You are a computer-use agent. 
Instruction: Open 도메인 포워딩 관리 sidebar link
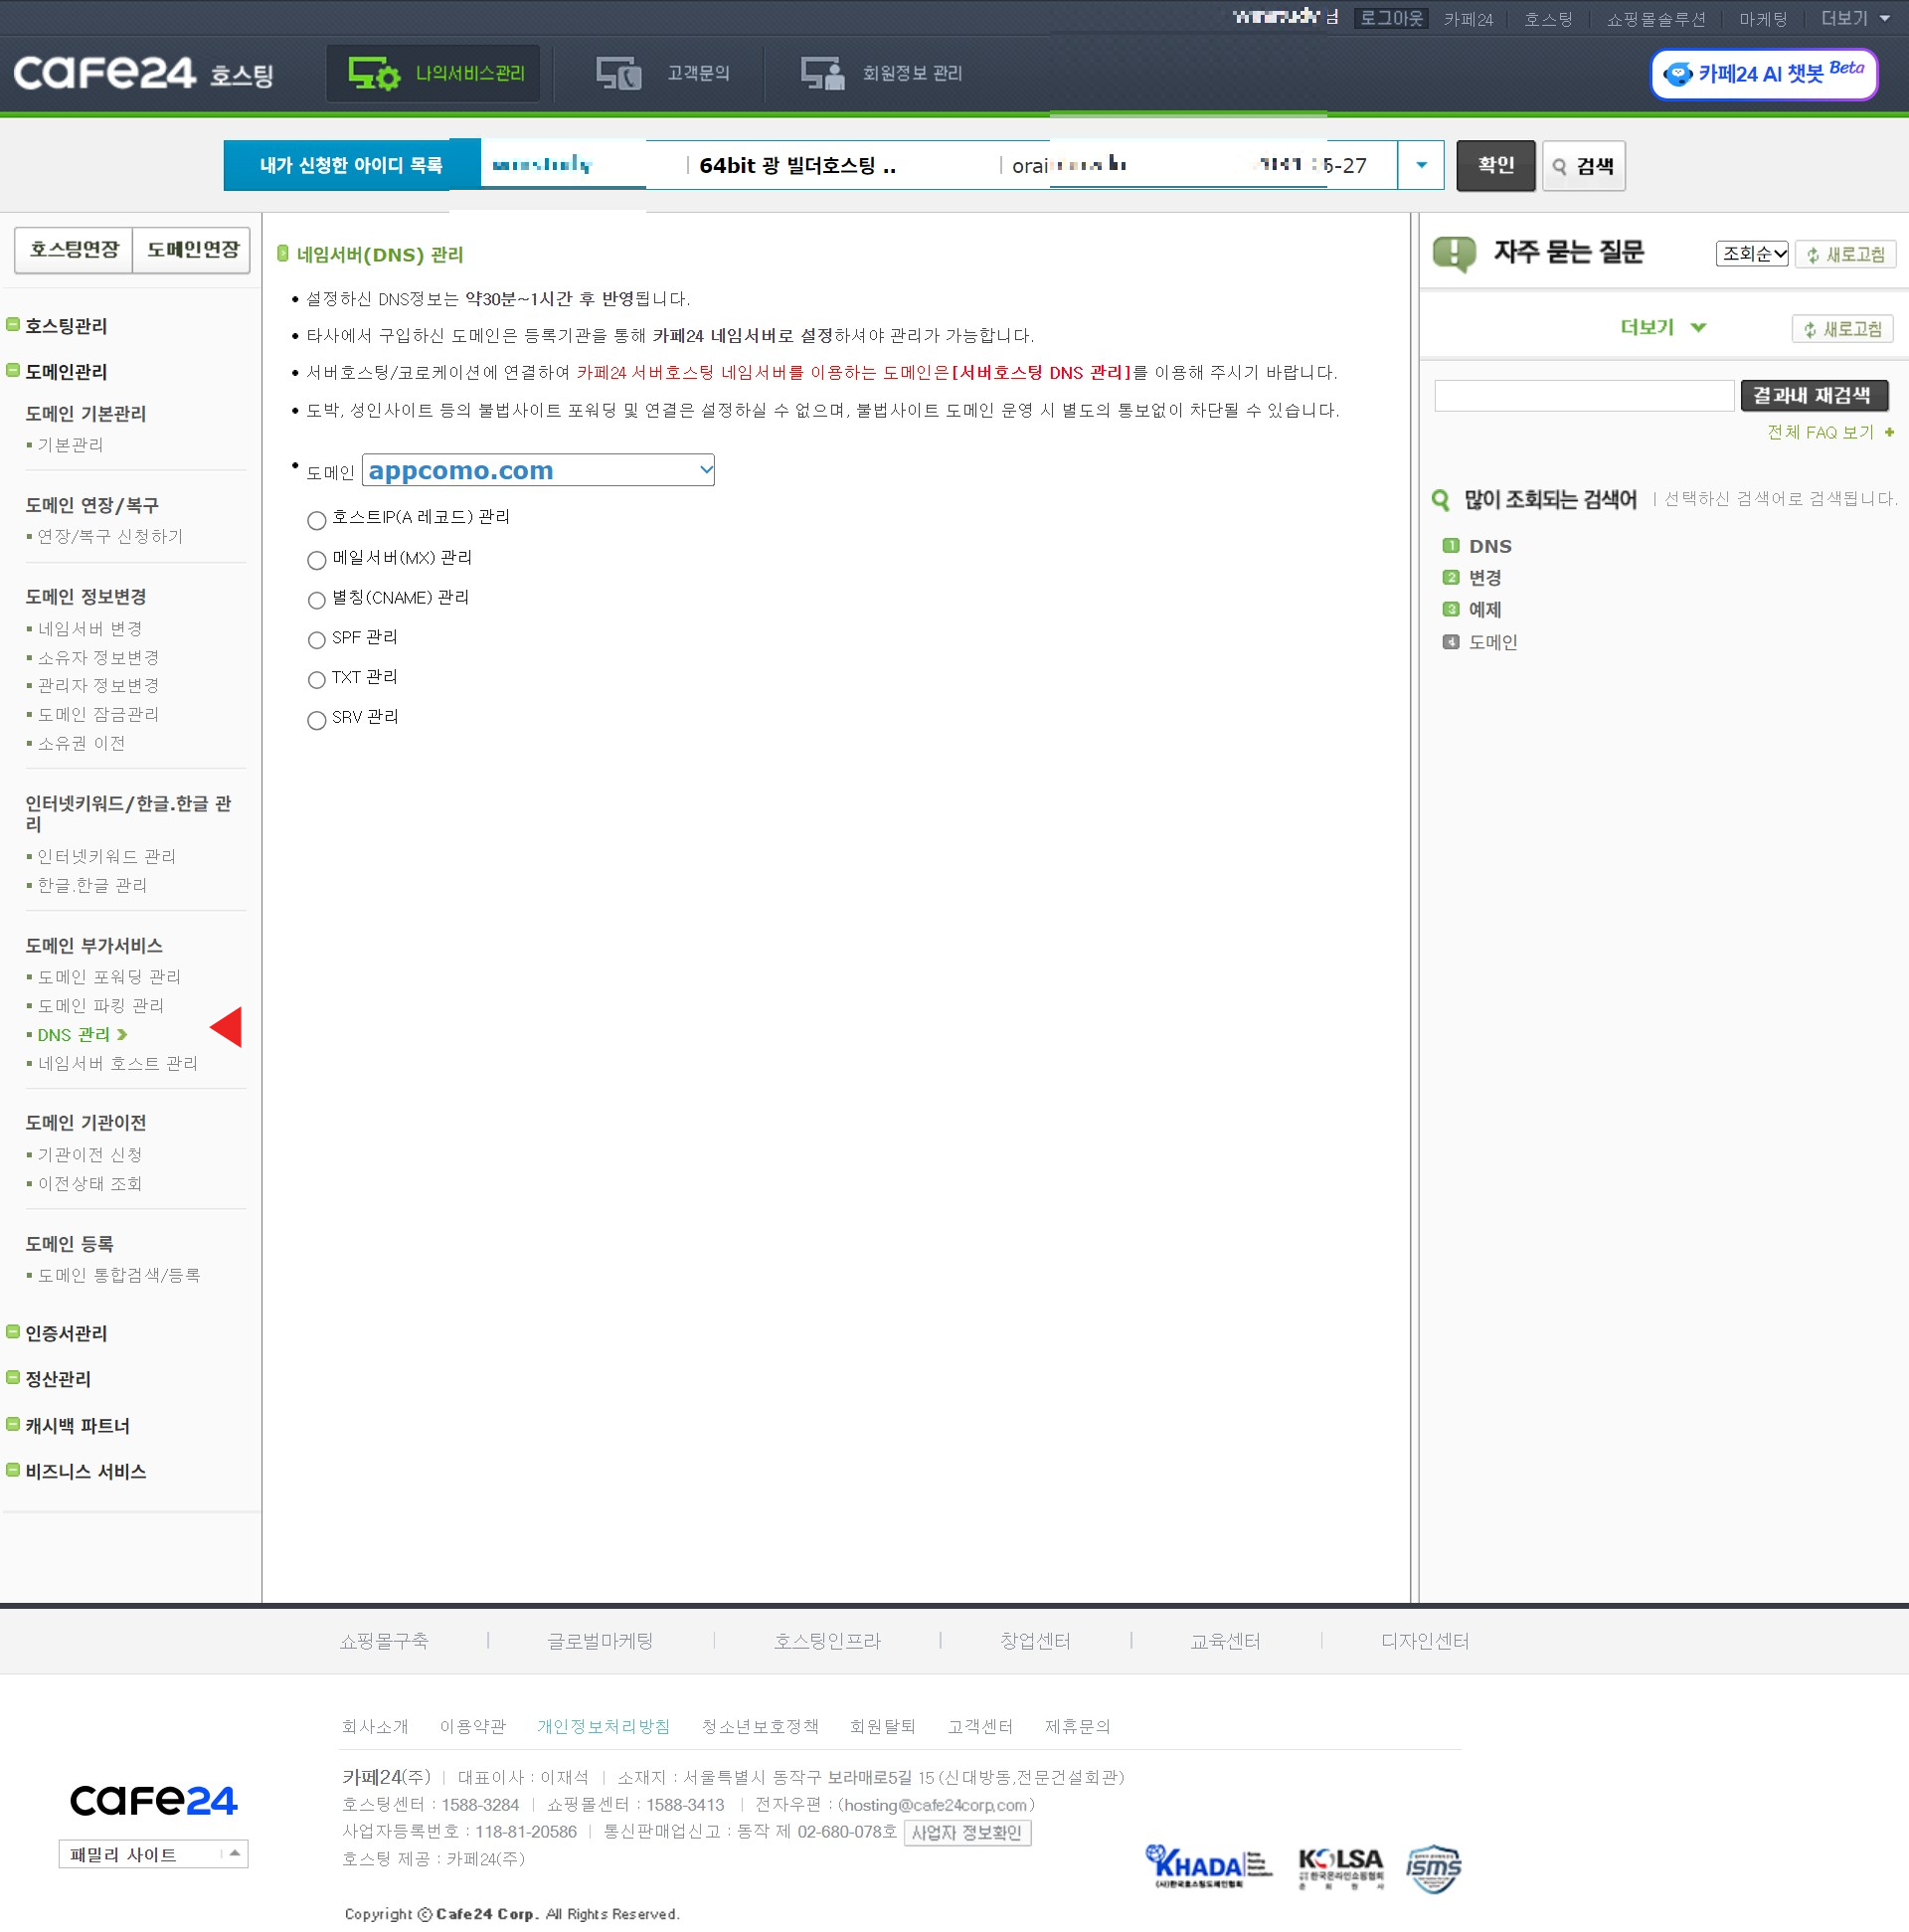109,976
